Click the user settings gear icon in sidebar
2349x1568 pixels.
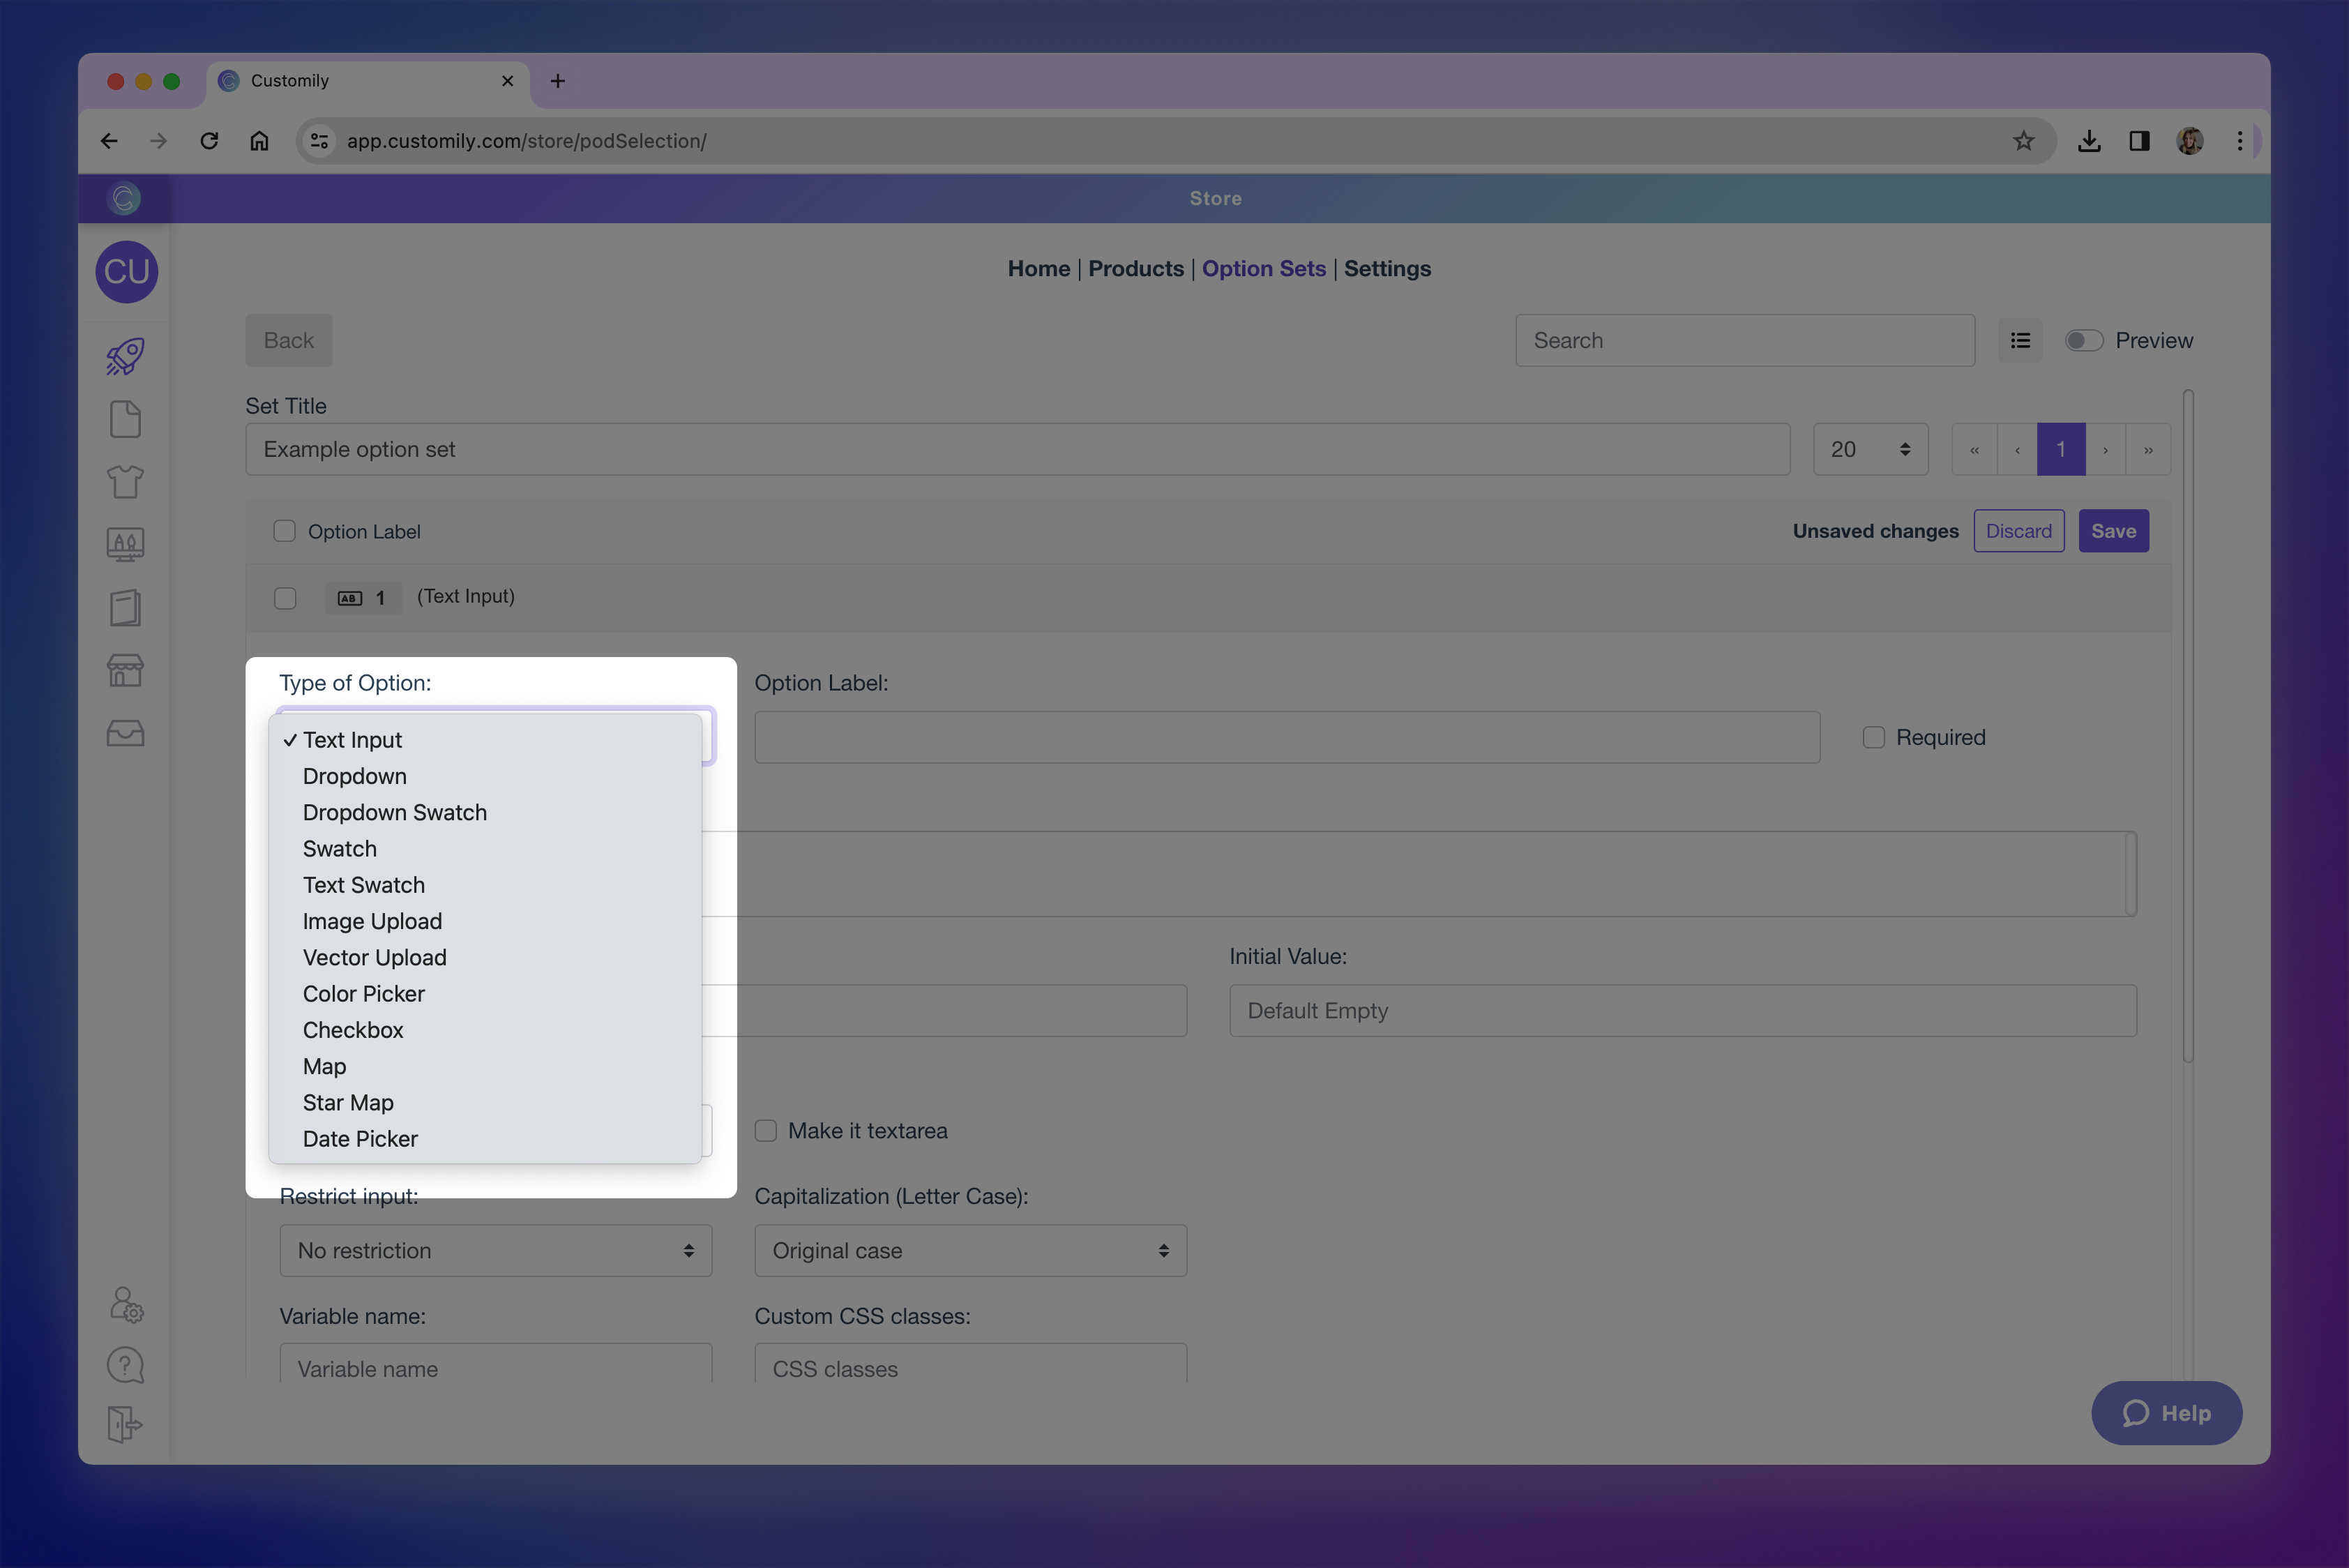tap(126, 1304)
